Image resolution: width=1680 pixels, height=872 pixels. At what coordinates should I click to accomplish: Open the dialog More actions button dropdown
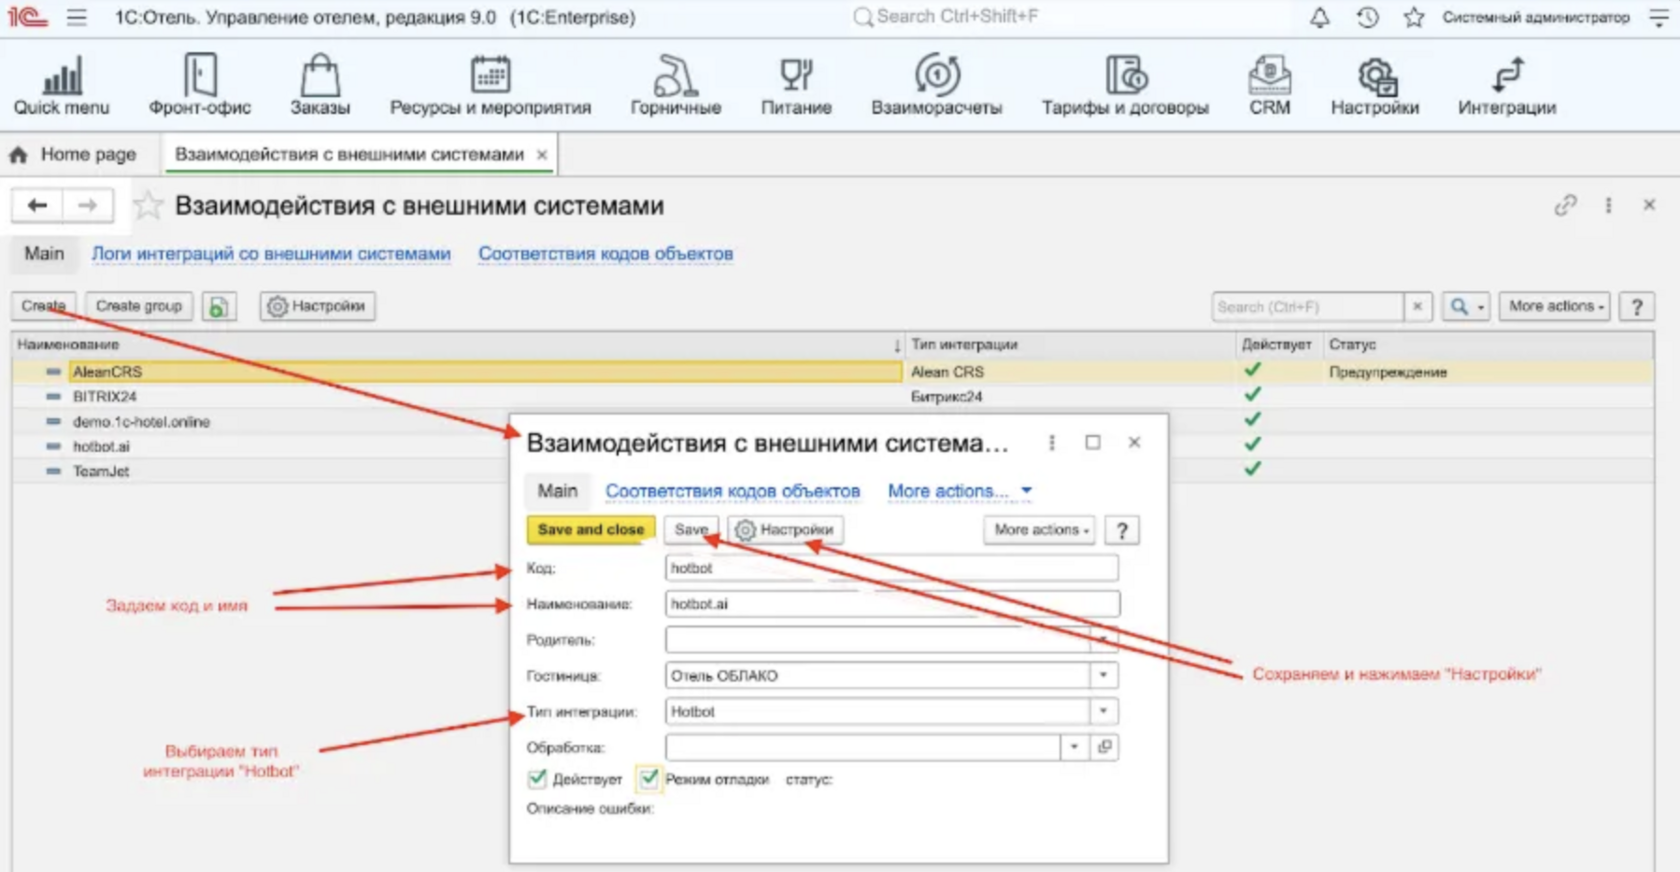[x=1040, y=530]
